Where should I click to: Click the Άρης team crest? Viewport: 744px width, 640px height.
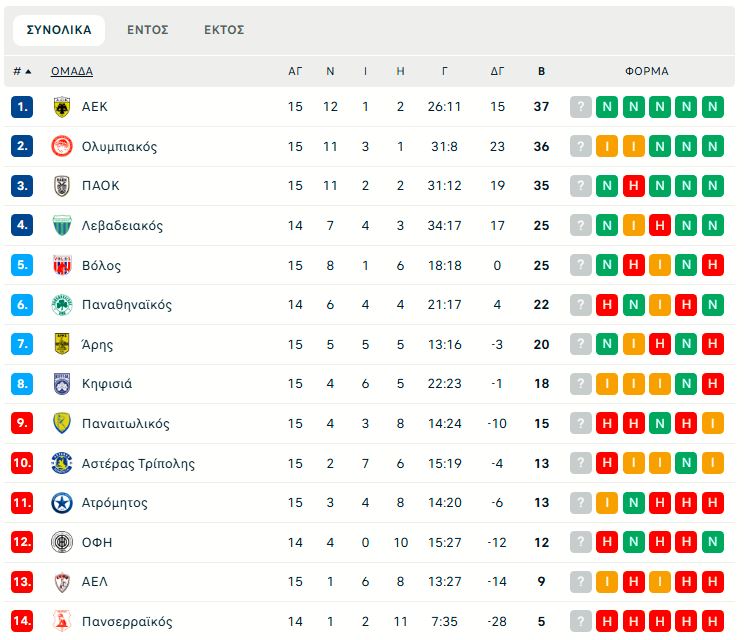(x=62, y=344)
